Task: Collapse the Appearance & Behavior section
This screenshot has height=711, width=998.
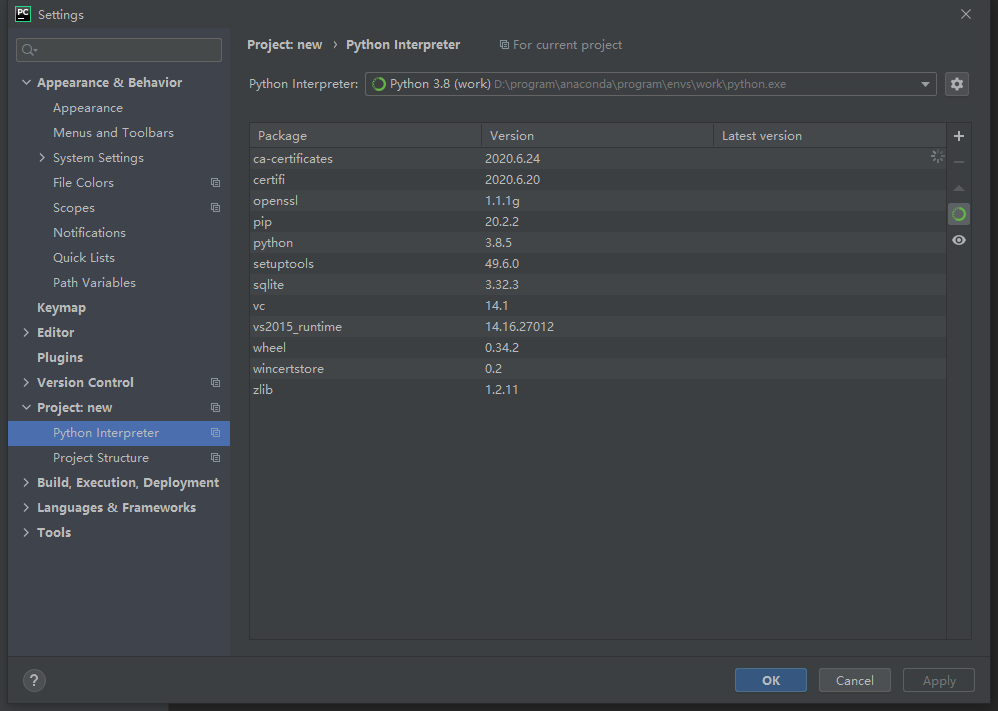Action: [26, 82]
